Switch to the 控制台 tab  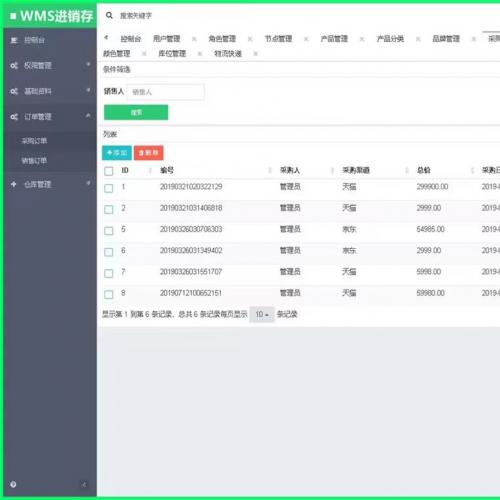pos(131,39)
